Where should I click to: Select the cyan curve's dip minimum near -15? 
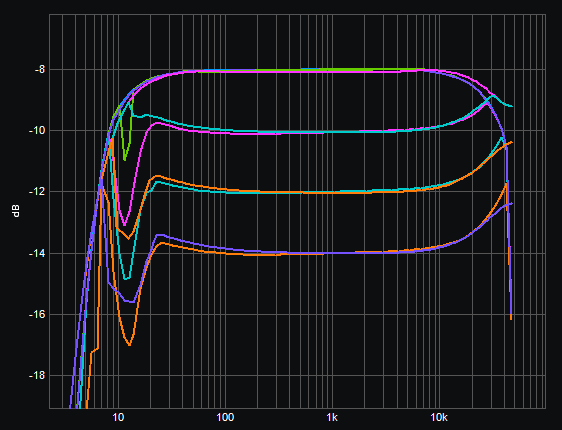coord(126,278)
